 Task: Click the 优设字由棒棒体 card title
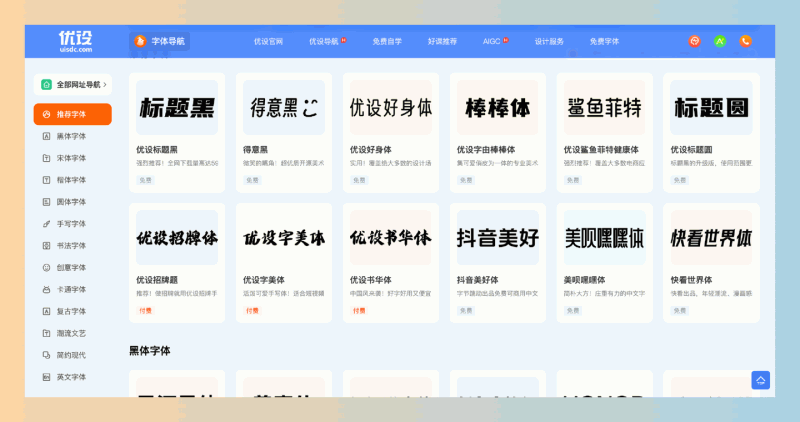[486, 150]
